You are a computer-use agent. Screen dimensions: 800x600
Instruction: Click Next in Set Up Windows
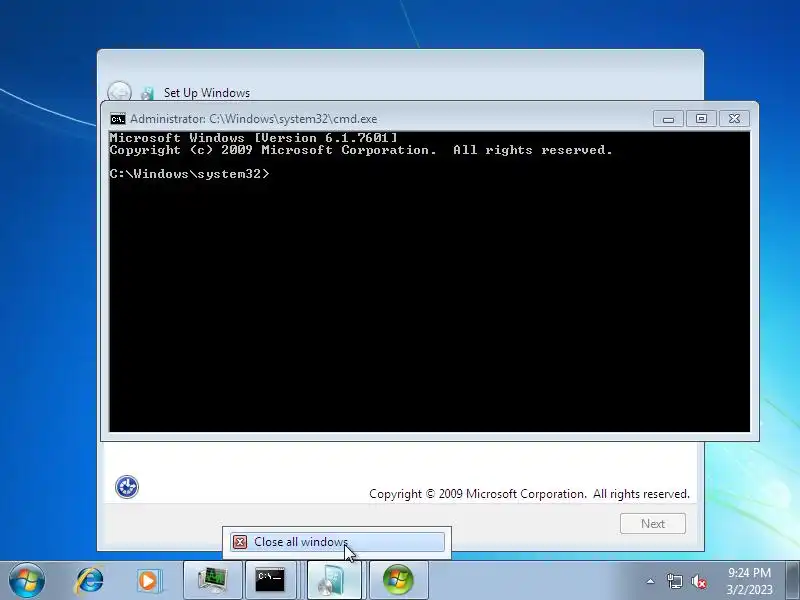click(x=653, y=523)
